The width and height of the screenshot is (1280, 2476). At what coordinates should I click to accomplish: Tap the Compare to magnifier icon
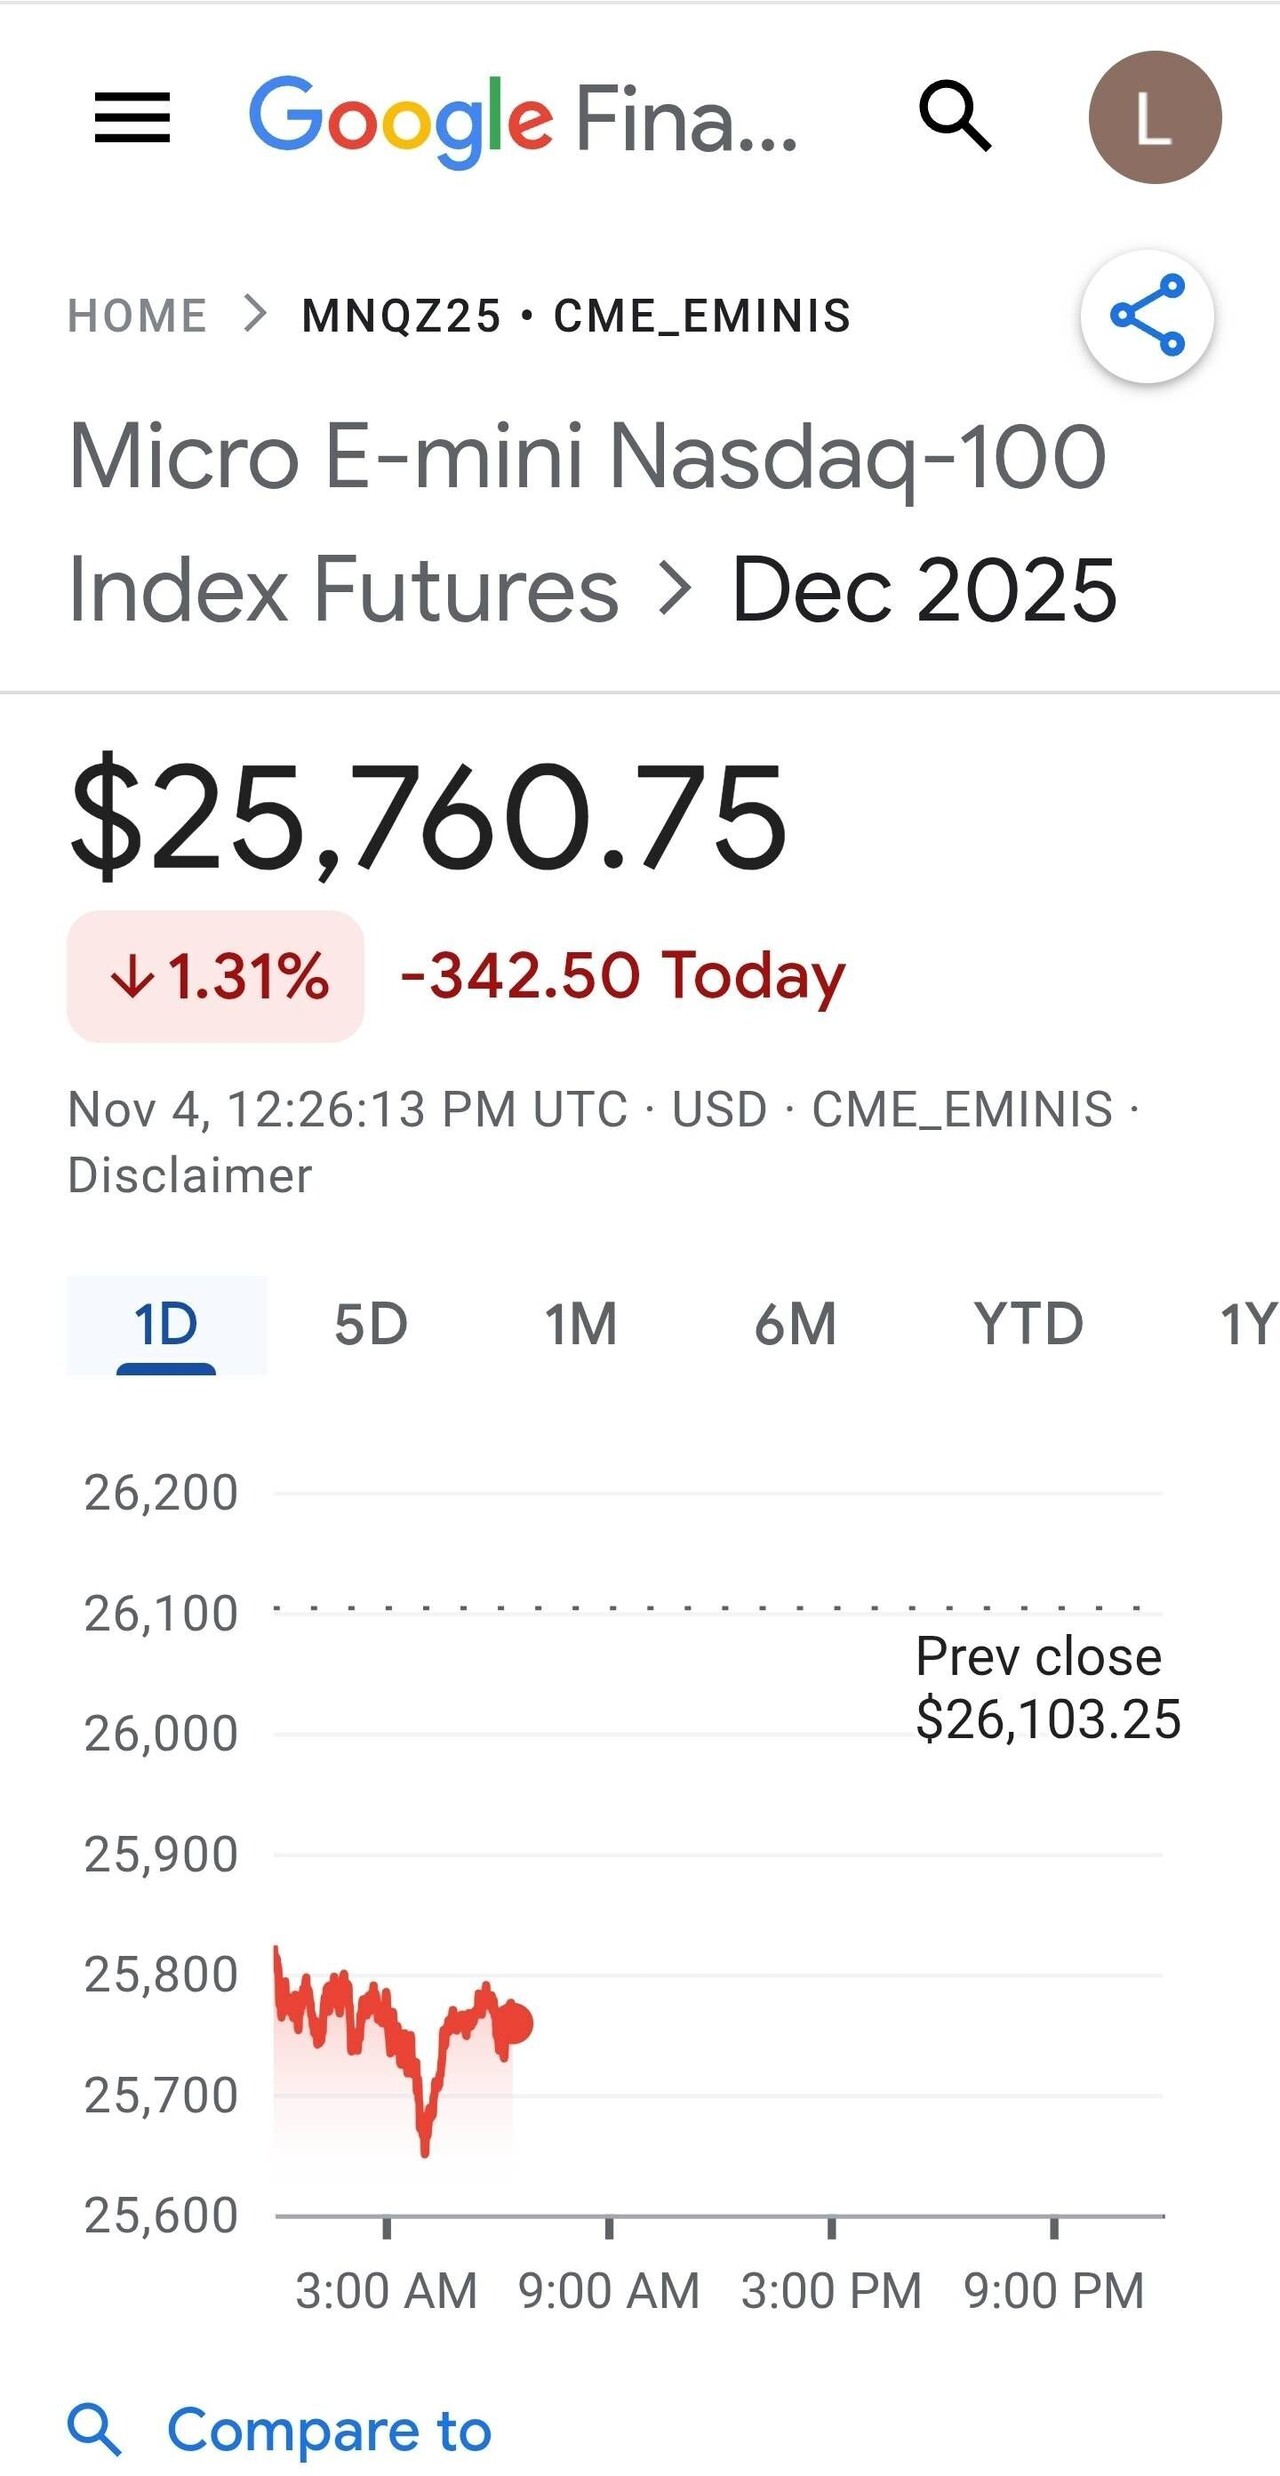[94, 2430]
